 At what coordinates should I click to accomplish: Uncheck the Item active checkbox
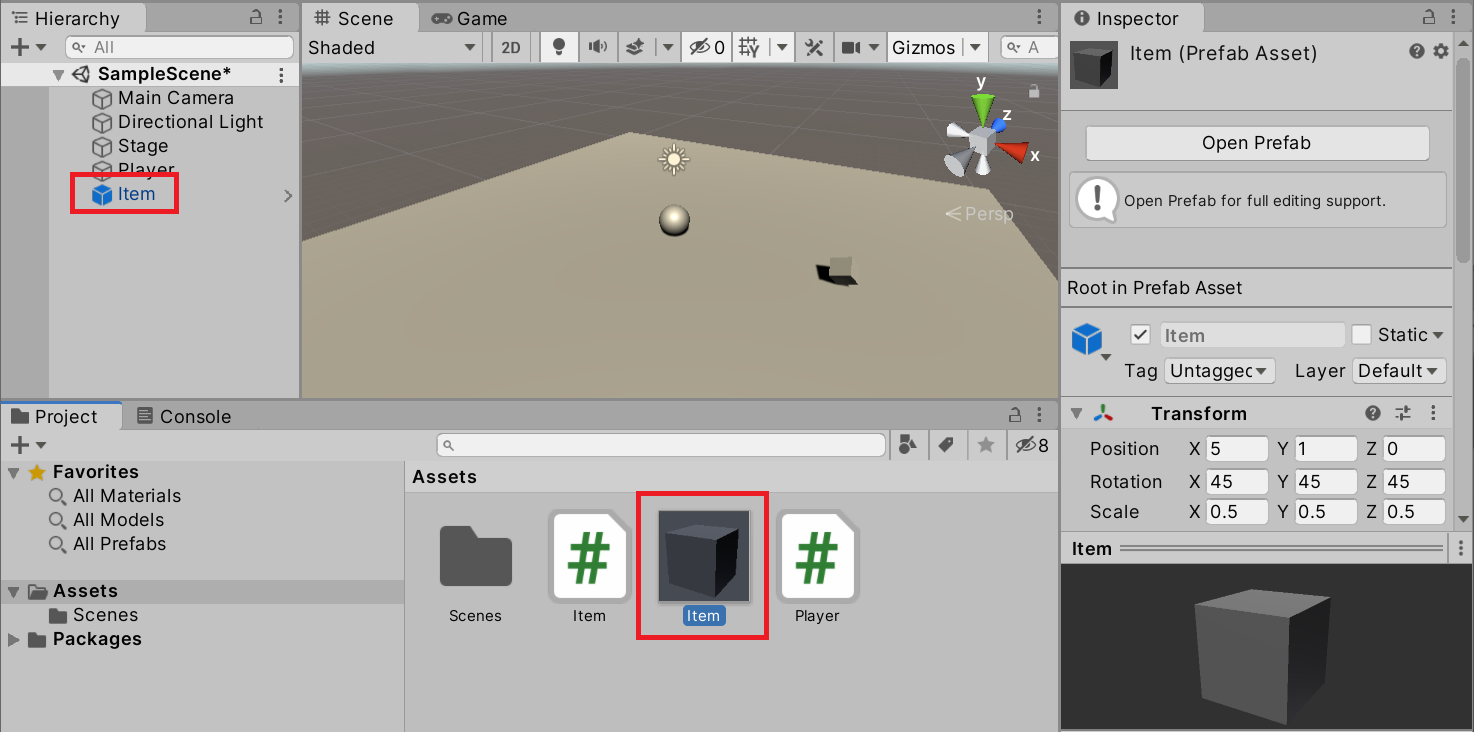coord(1140,335)
